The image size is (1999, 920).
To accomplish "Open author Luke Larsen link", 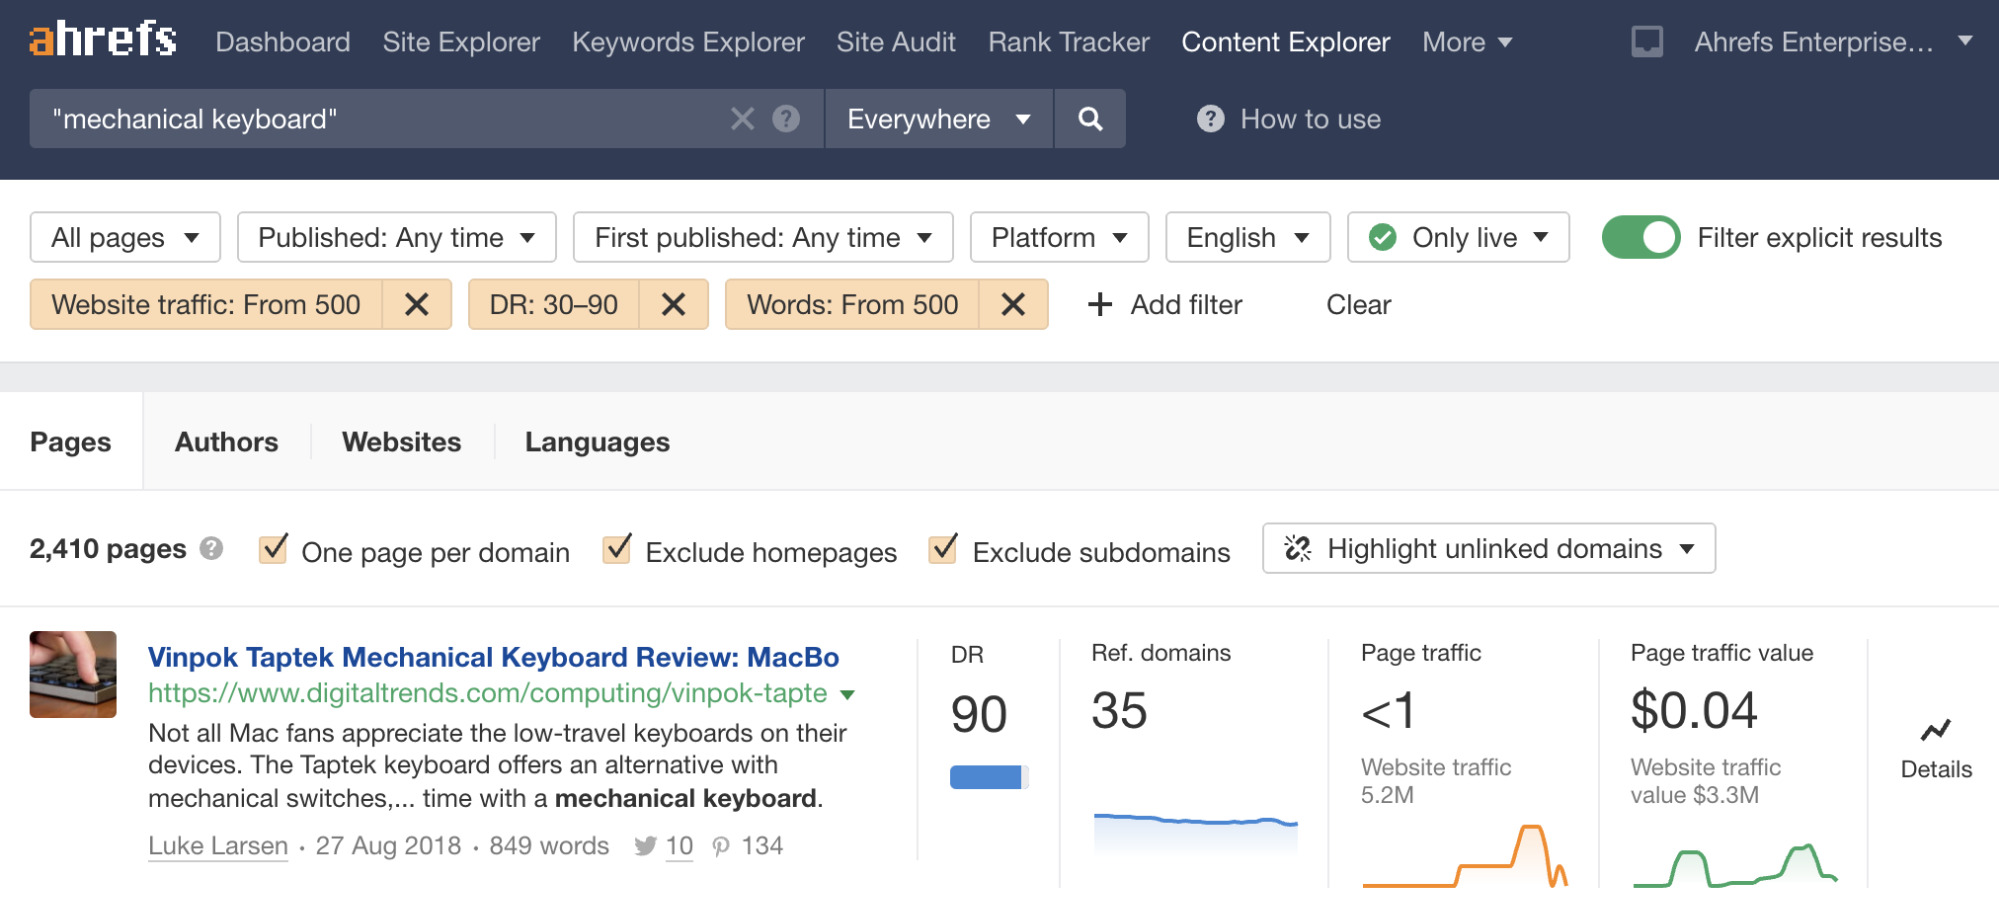I will pyautogui.click(x=218, y=846).
